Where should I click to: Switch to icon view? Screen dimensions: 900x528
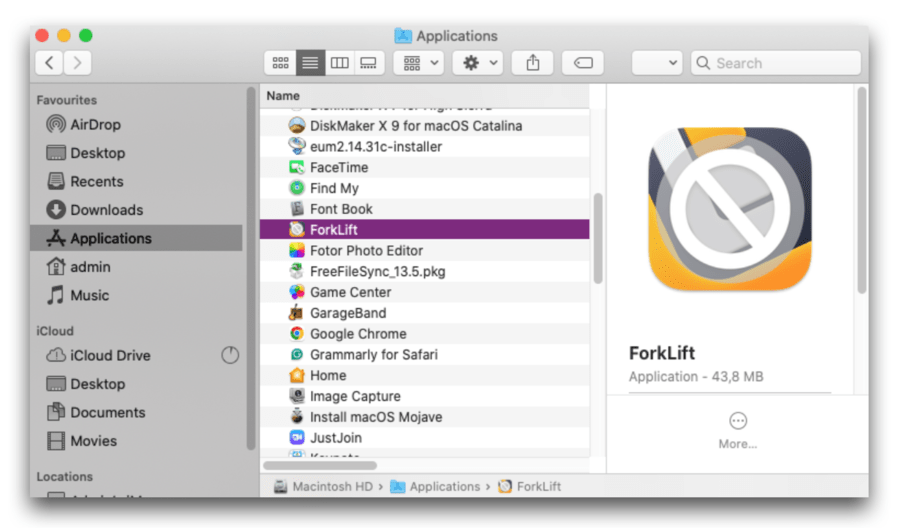pos(280,63)
